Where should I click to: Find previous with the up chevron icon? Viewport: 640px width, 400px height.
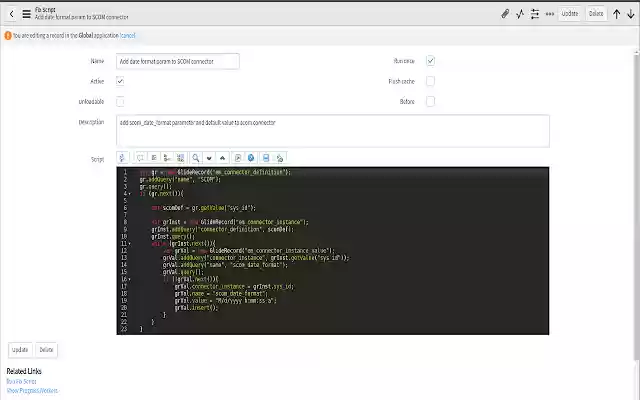click(222, 158)
